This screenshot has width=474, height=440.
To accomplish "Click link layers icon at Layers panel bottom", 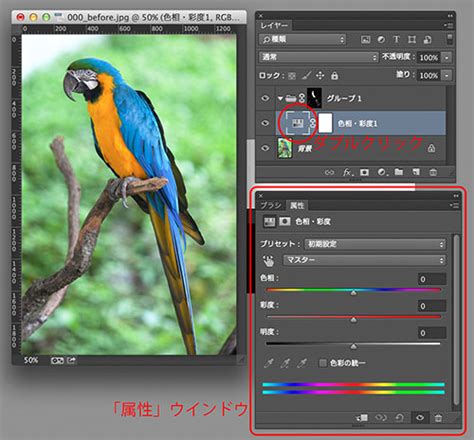I will (x=329, y=172).
